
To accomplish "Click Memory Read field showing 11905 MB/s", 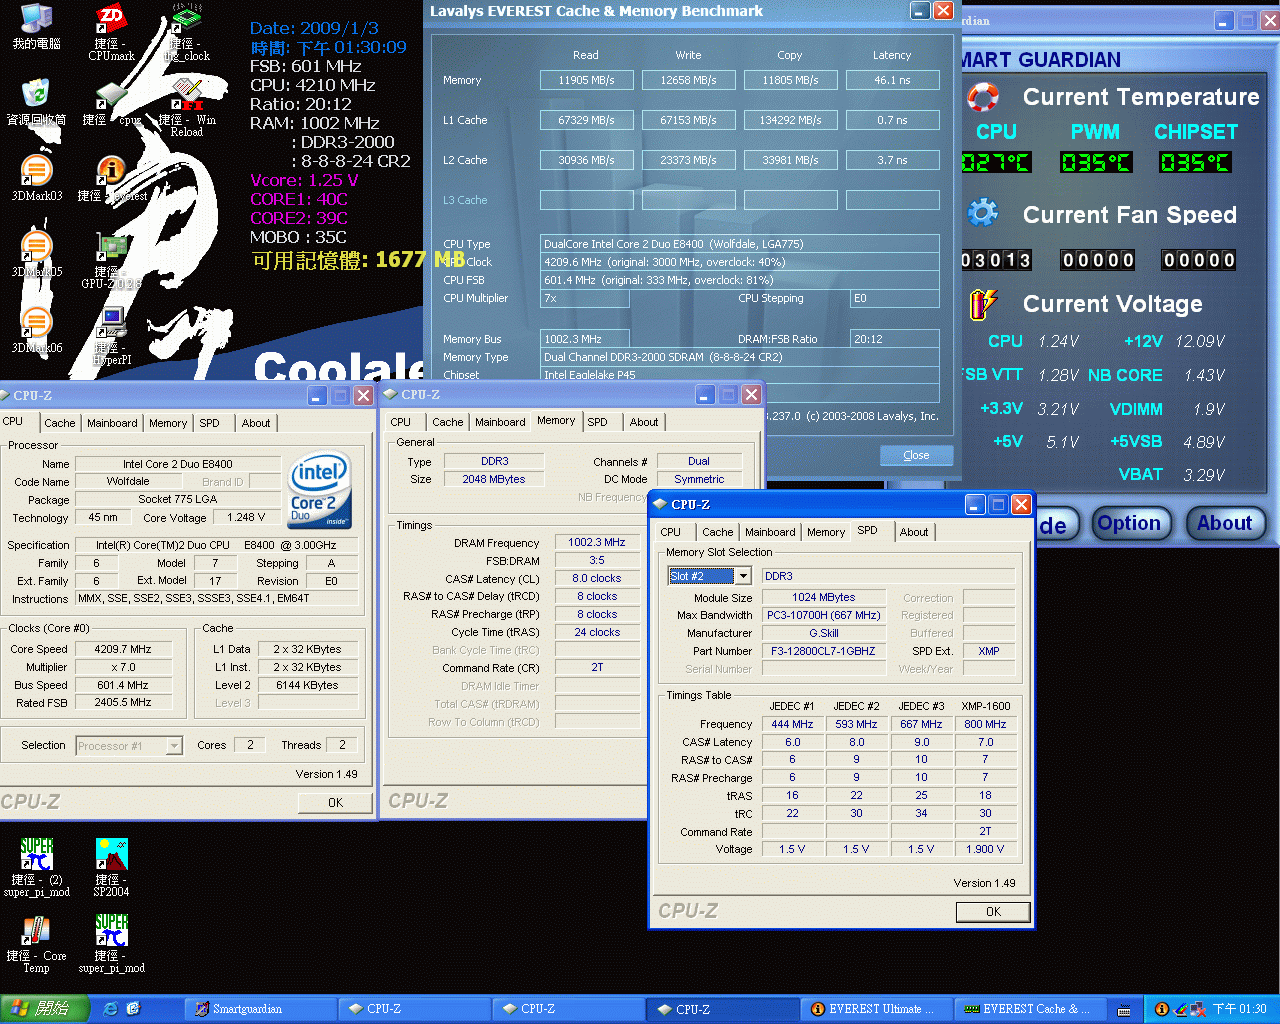I will (x=587, y=80).
